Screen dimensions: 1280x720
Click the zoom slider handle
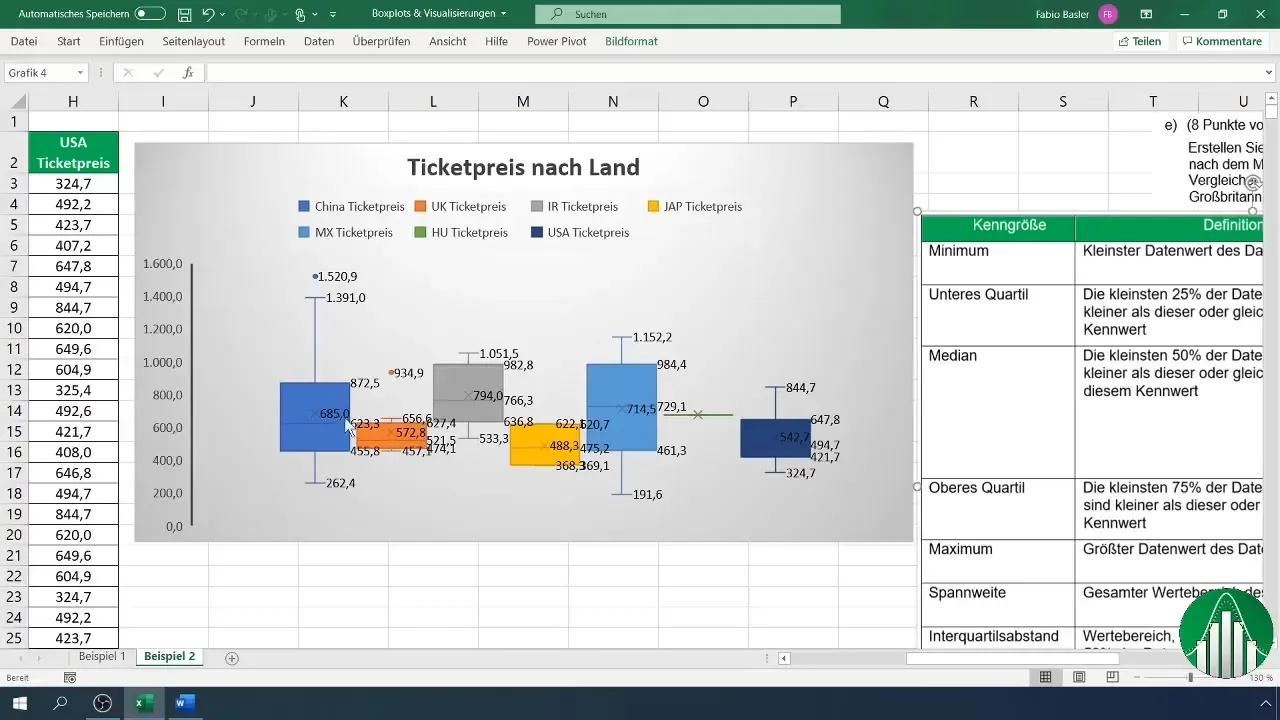(x=1190, y=678)
